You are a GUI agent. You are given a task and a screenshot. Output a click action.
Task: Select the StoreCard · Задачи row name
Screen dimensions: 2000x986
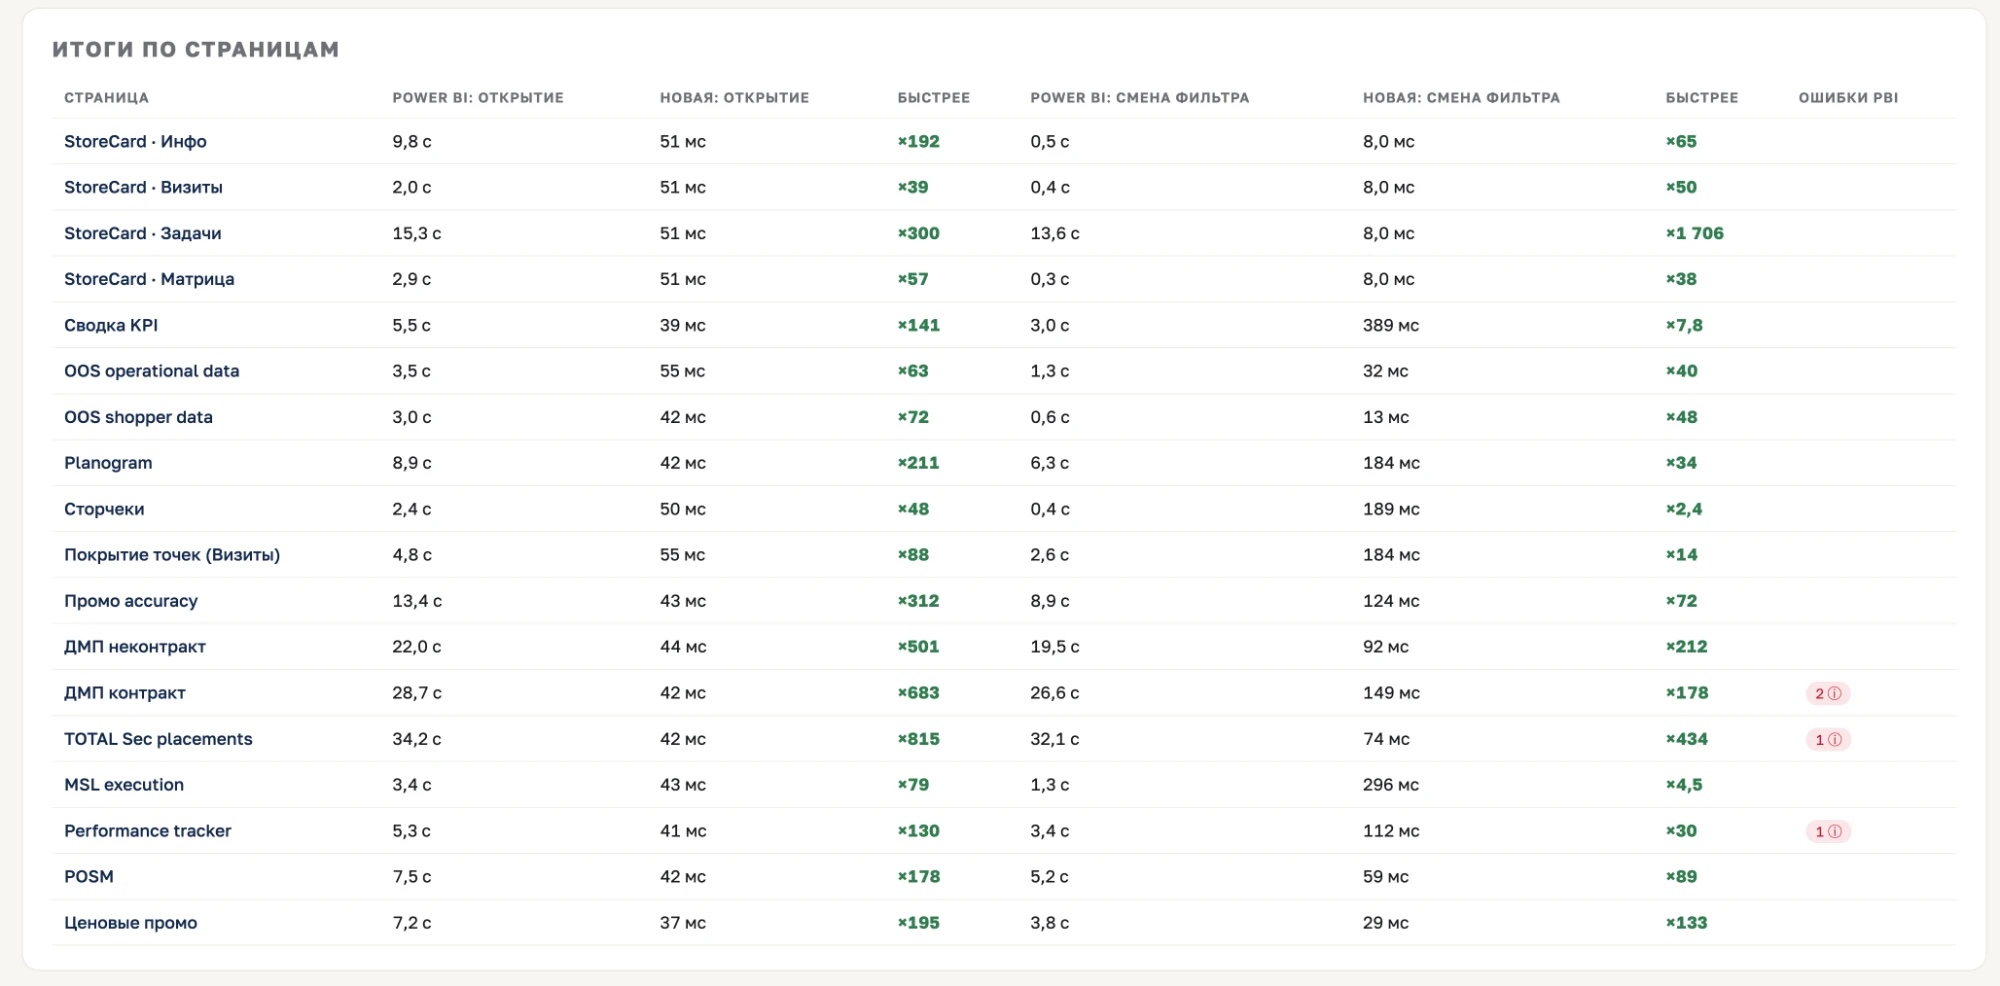click(x=143, y=233)
